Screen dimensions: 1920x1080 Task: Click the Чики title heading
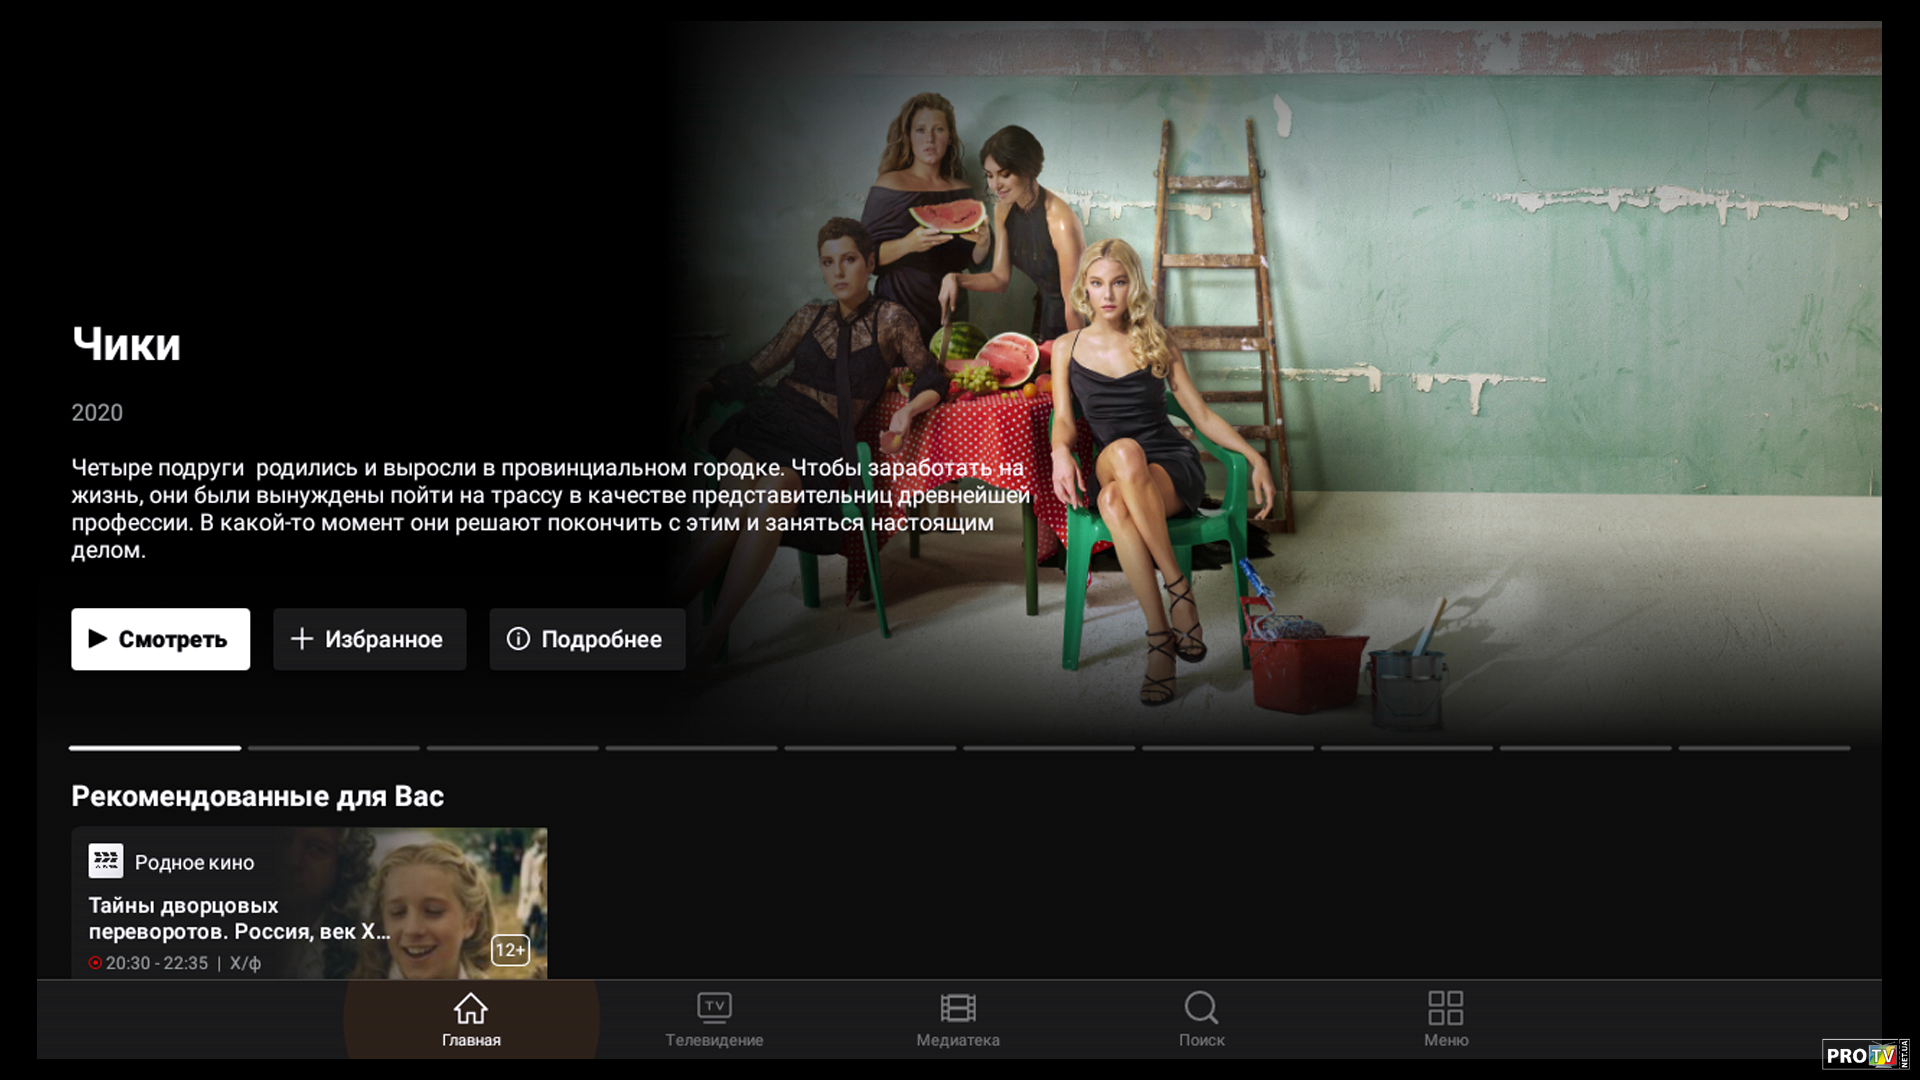pyautogui.click(x=126, y=345)
